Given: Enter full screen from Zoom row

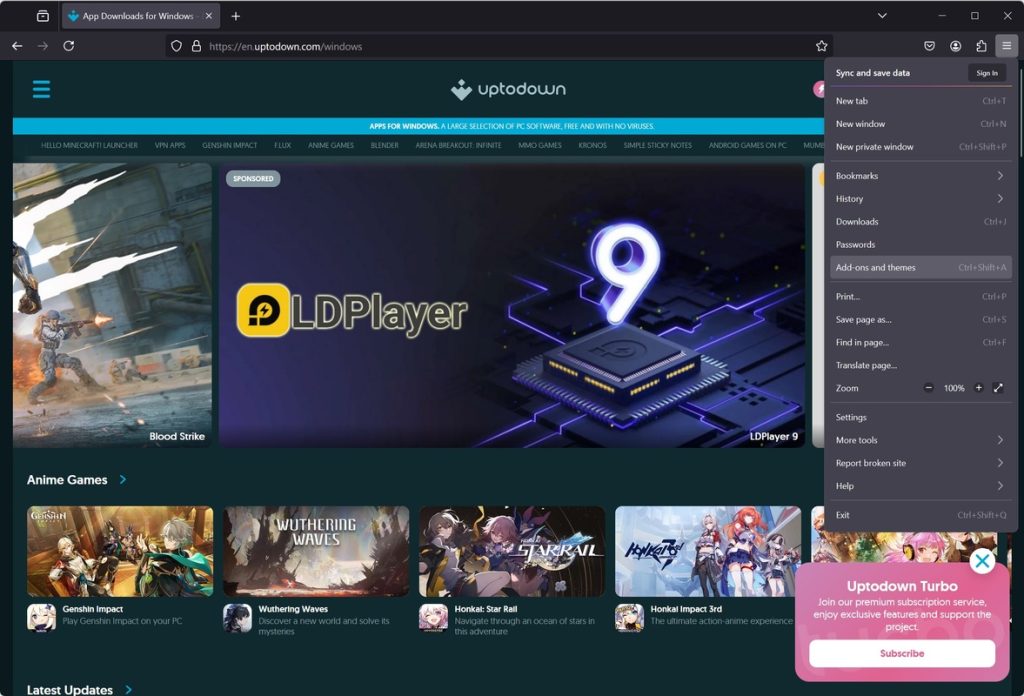Looking at the screenshot, I should [x=998, y=388].
